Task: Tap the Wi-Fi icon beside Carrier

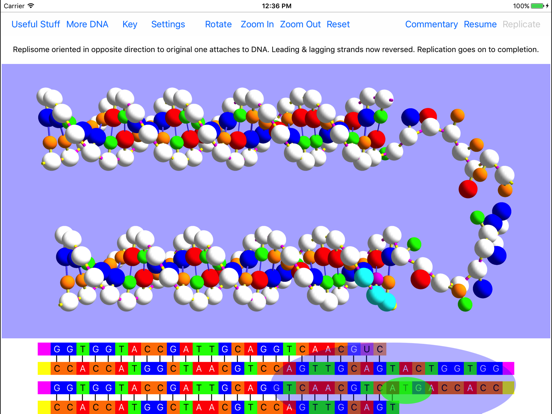Action: click(x=31, y=6)
